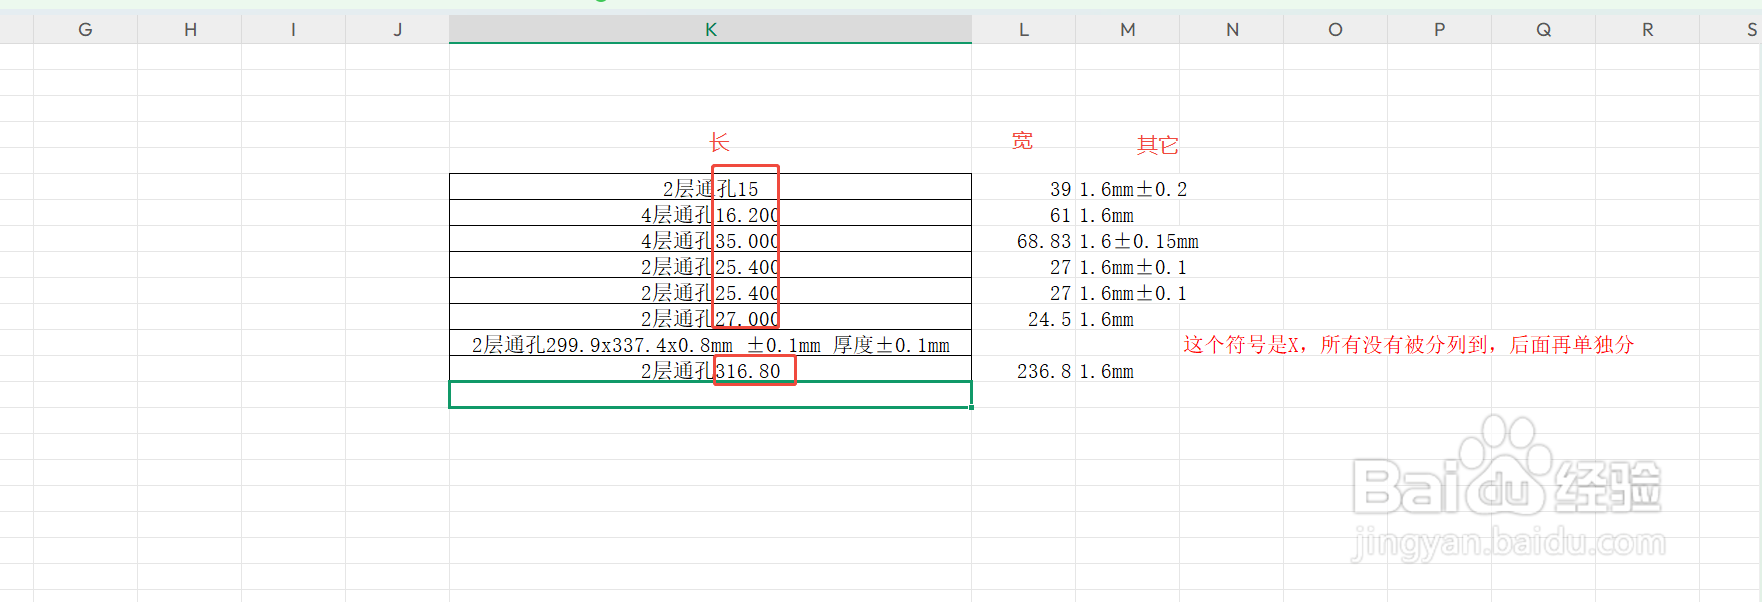Select column L header
The image size is (1762, 602).
[1023, 30]
